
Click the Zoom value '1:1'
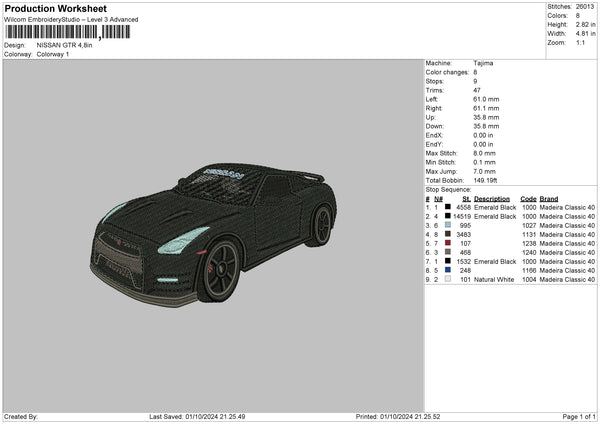coord(580,43)
